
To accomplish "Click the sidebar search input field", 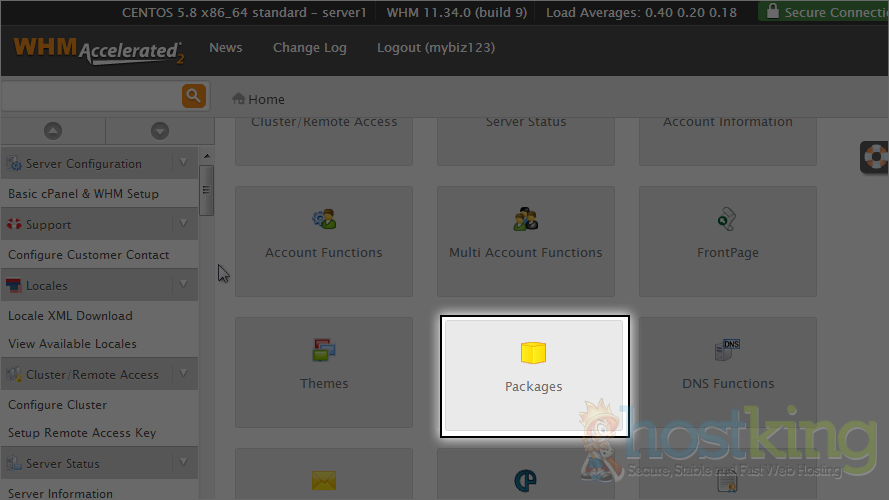I will tap(90, 96).
